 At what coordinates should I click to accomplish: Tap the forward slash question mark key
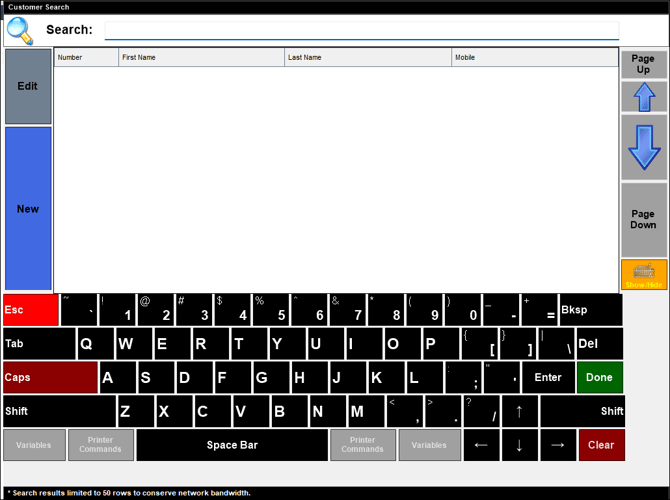pyautogui.click(x=481, y=411)
